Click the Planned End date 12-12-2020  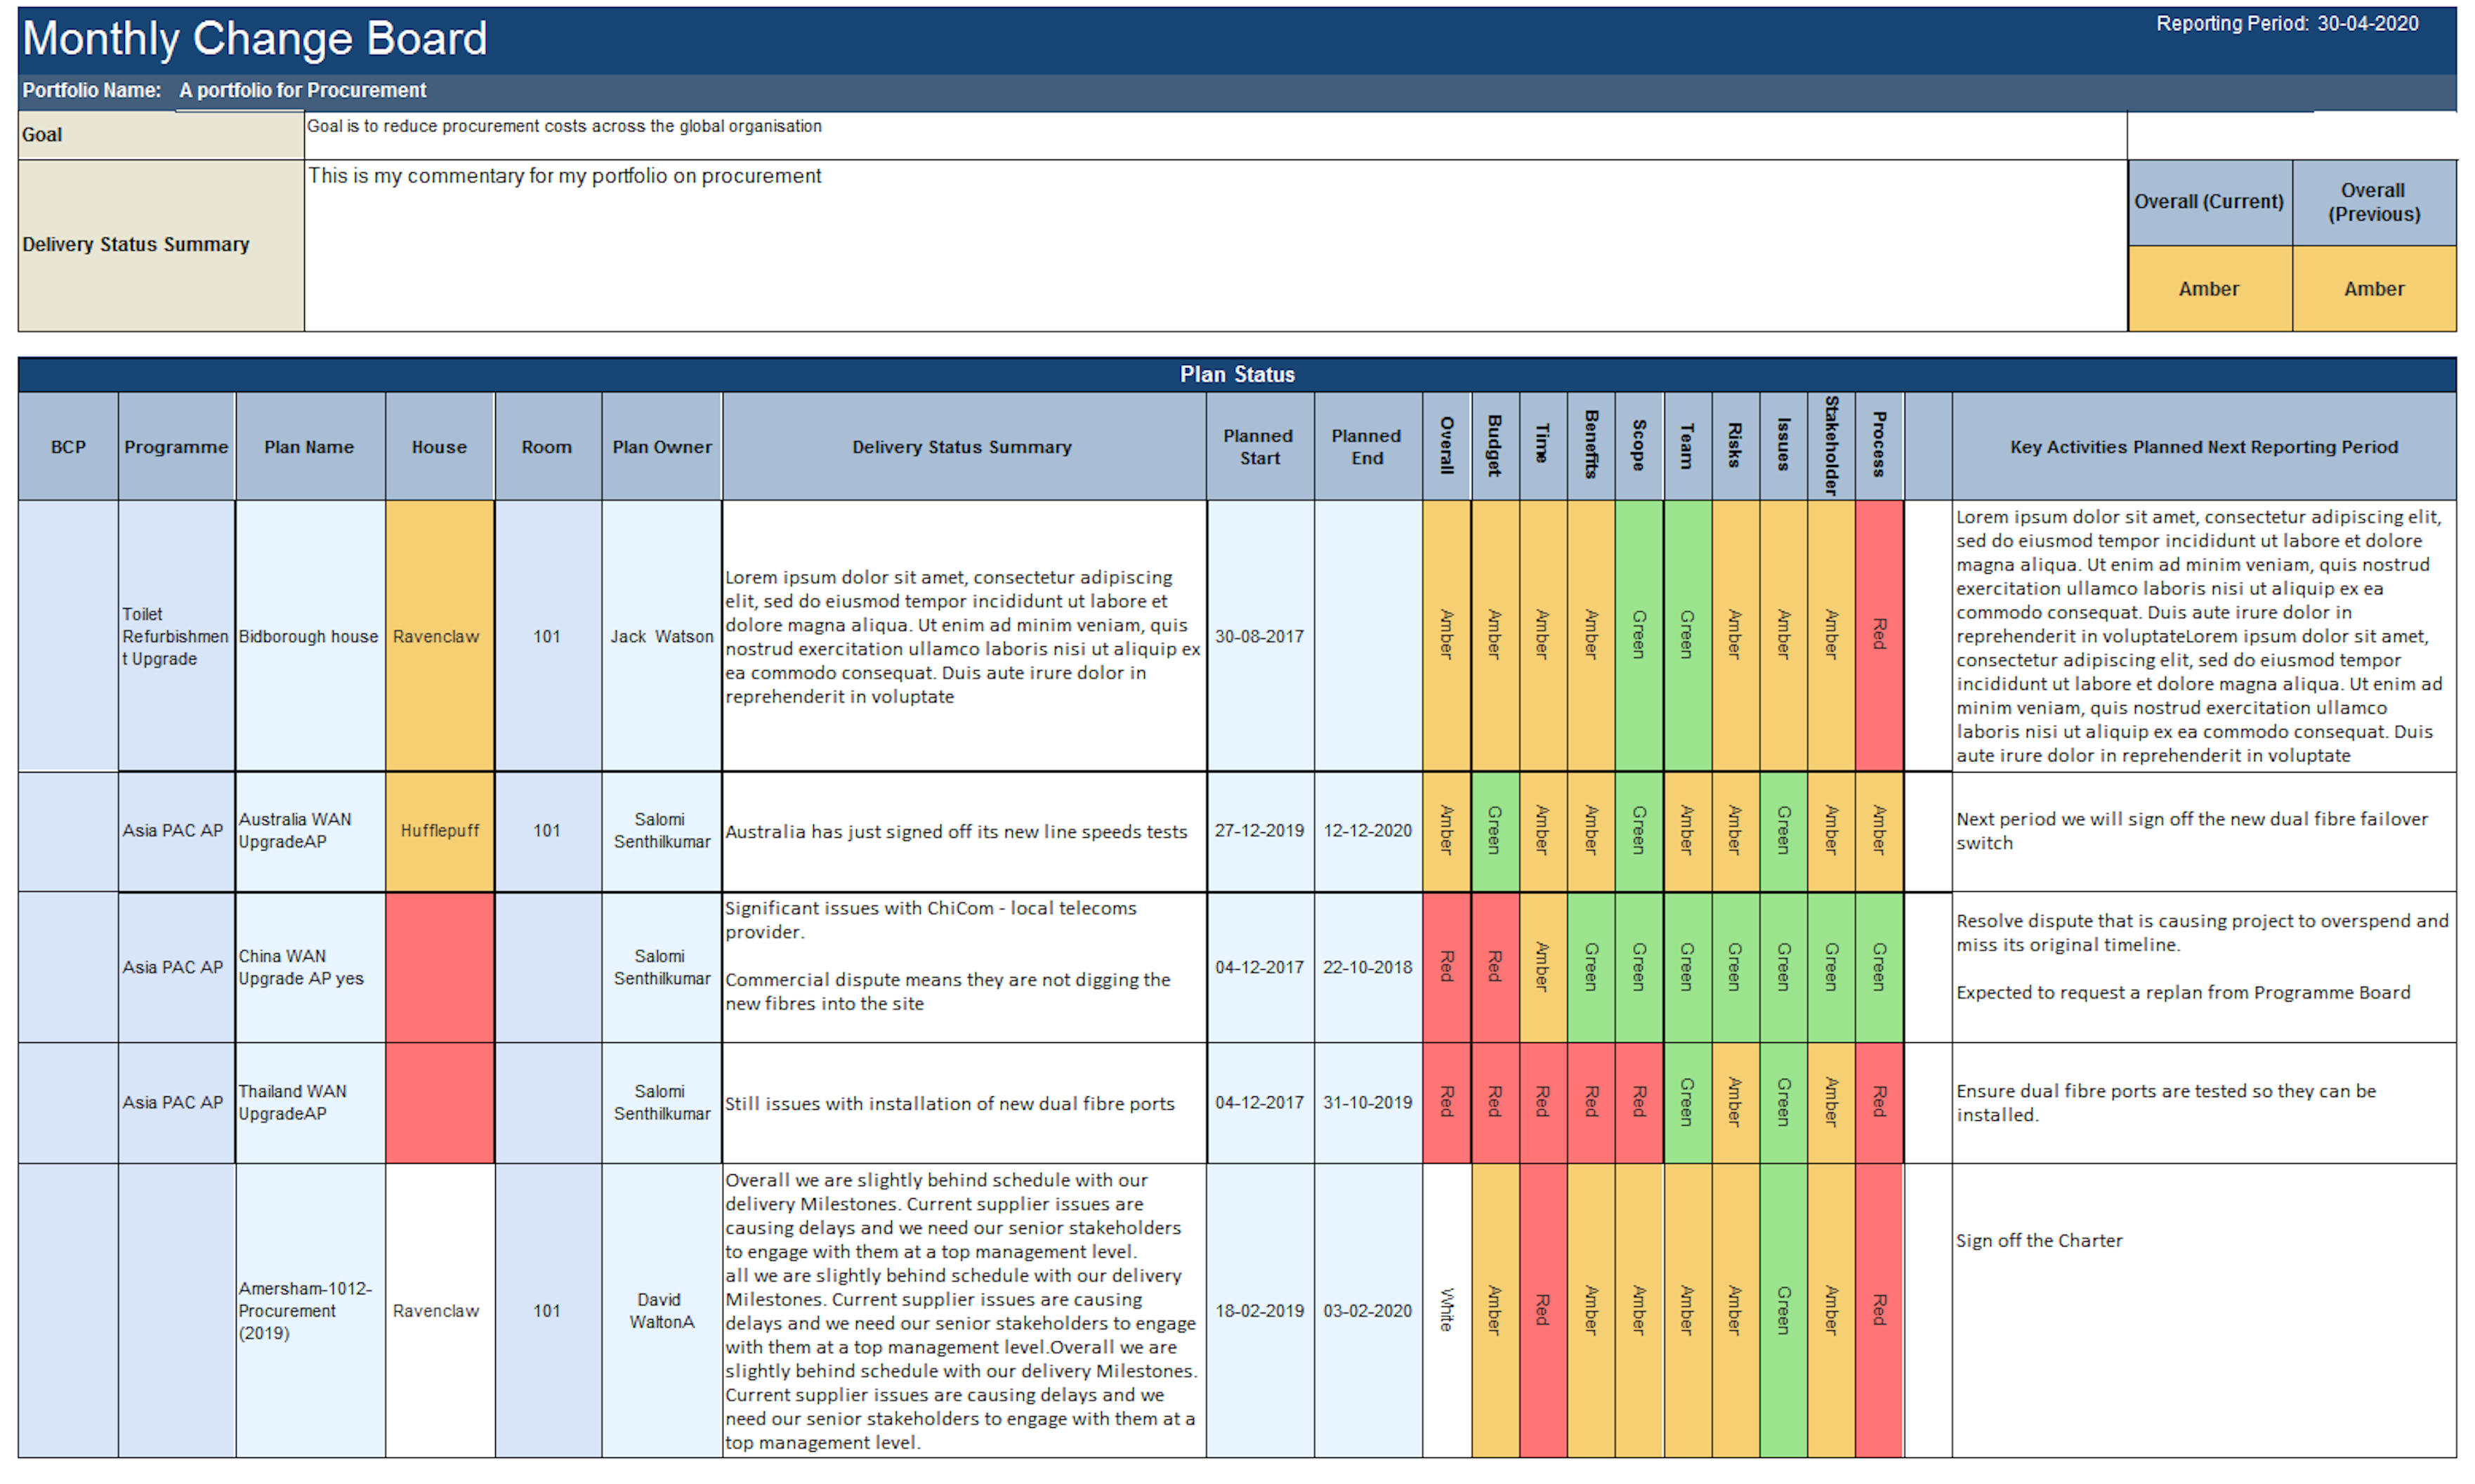click(x=1367, y=830)
